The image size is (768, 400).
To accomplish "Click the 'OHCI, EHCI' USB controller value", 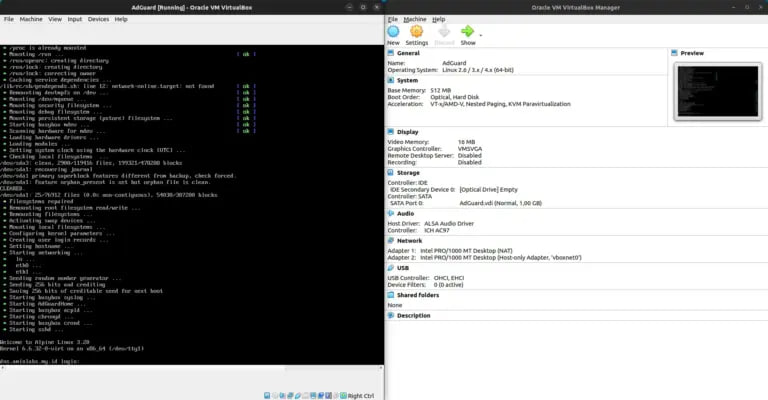I will click(449, 278).
